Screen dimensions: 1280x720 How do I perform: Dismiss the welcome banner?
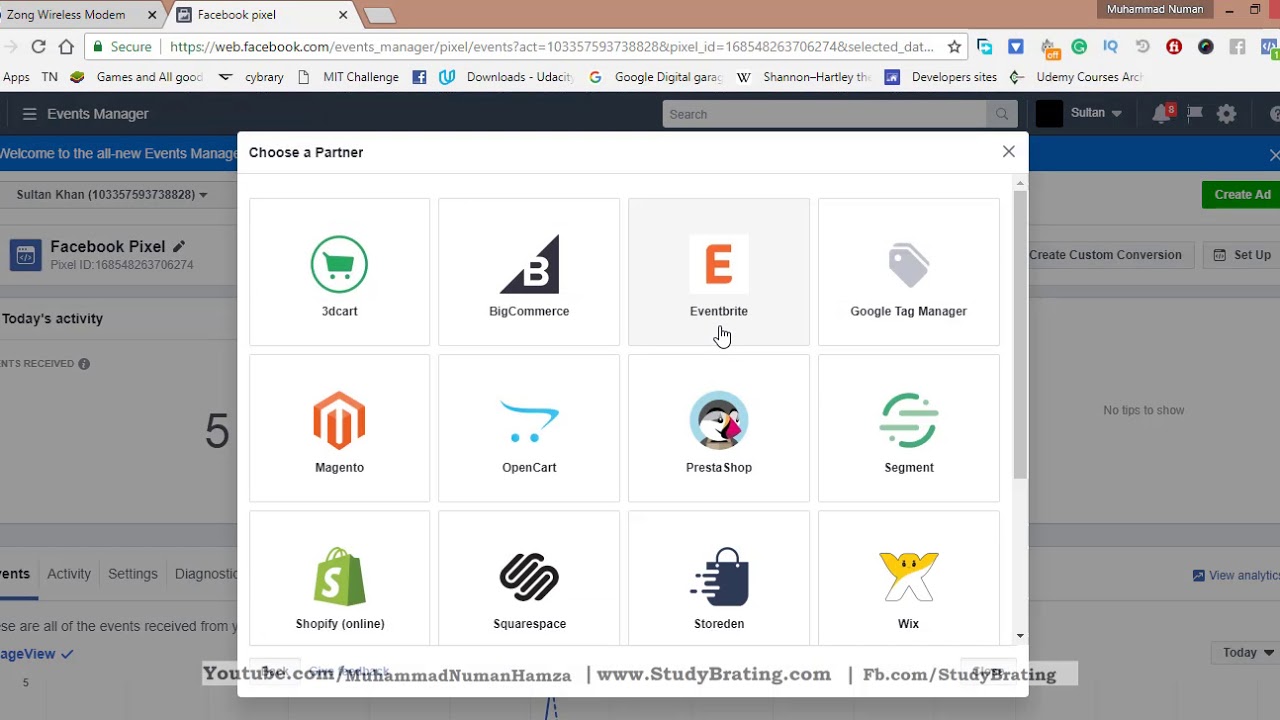[1273, 155]
